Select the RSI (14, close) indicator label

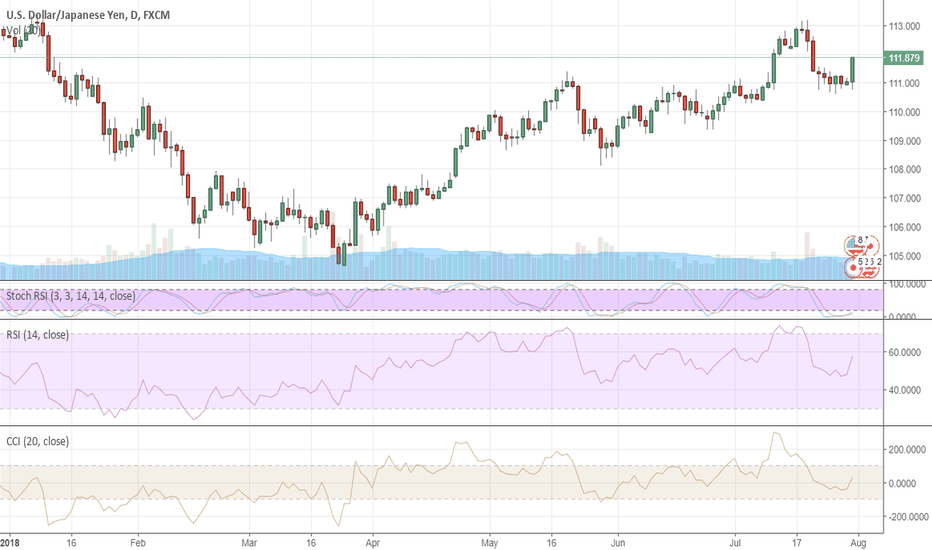(x=37, y=335)
